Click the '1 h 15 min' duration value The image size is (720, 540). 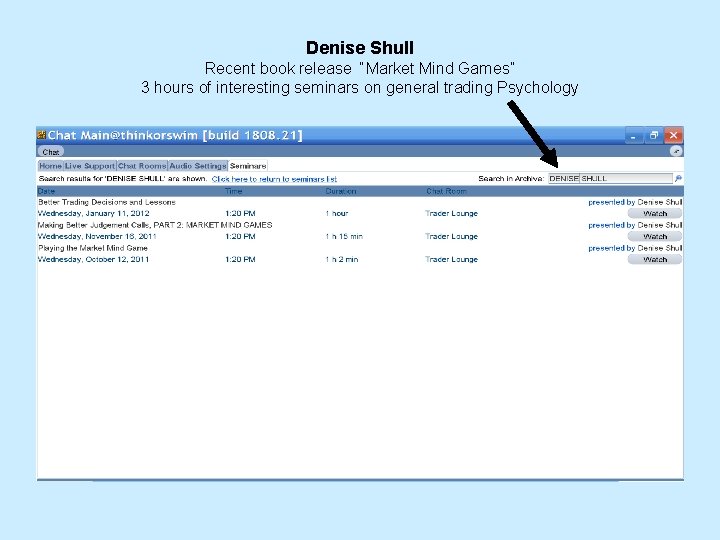(344, 236)
